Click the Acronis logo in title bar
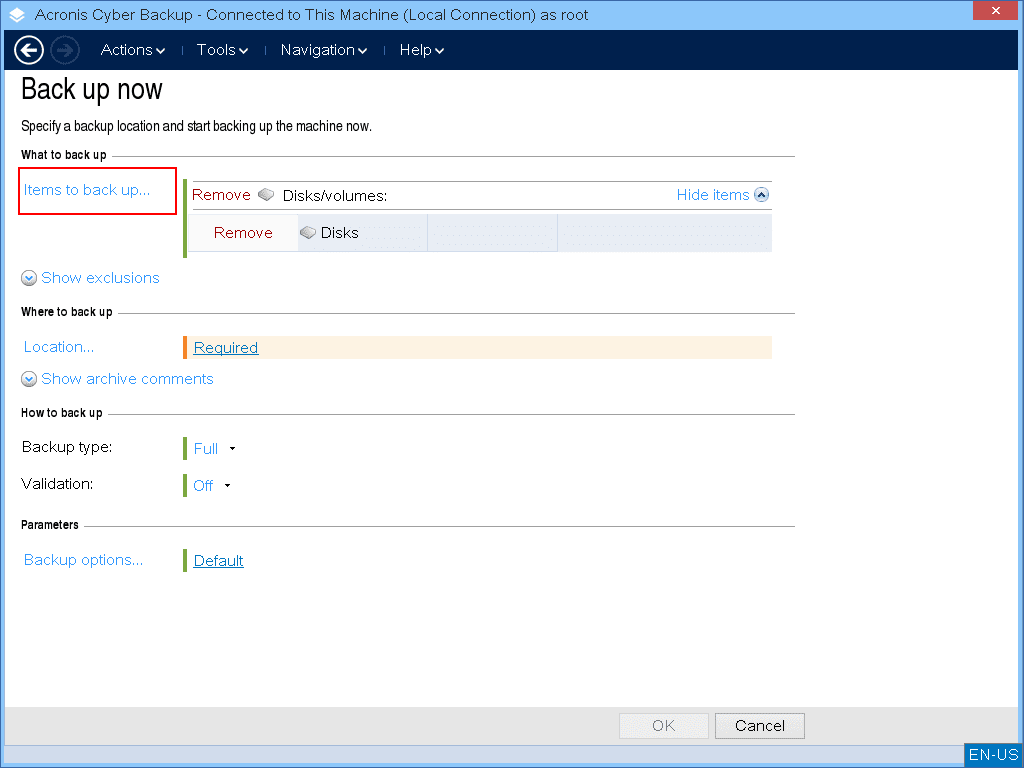1024x768 pixels. point(17,14)
